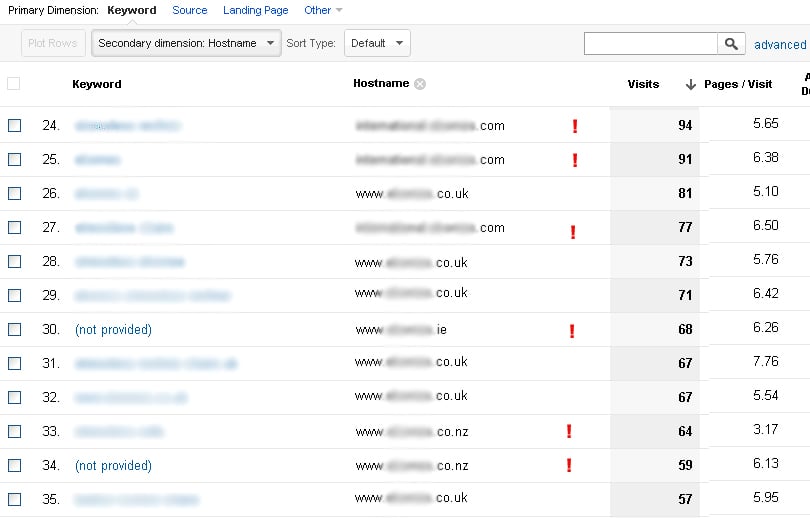This screenshot has height=518, width=810.
Task: Click pages per visit value 6.38
Action: click(766, 158)
